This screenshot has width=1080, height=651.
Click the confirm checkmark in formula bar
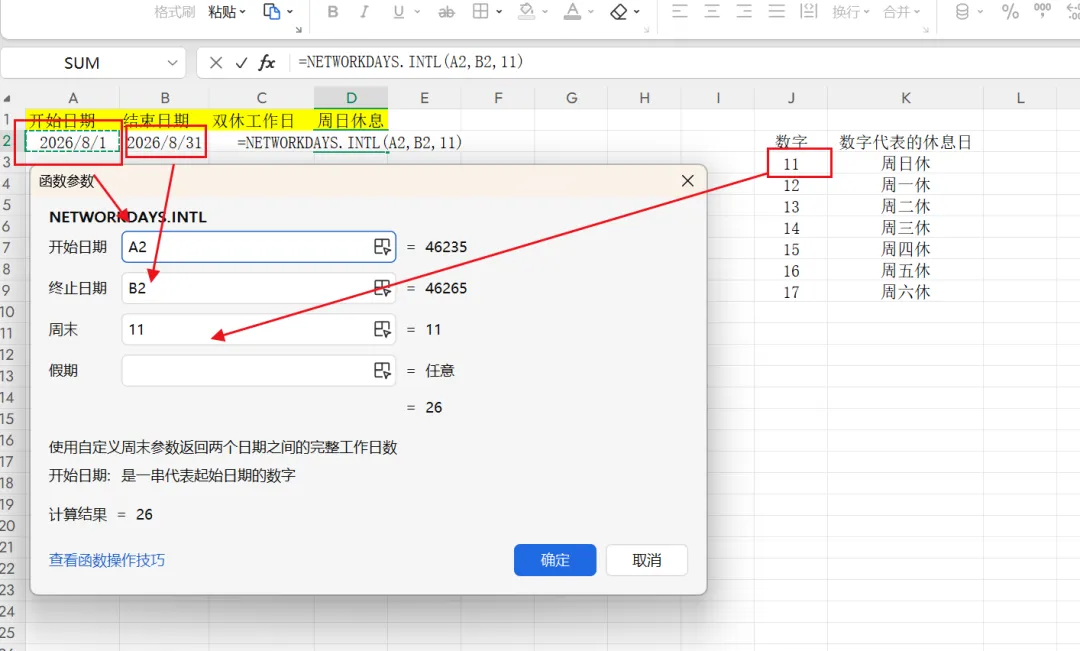[x=241, y=63]
